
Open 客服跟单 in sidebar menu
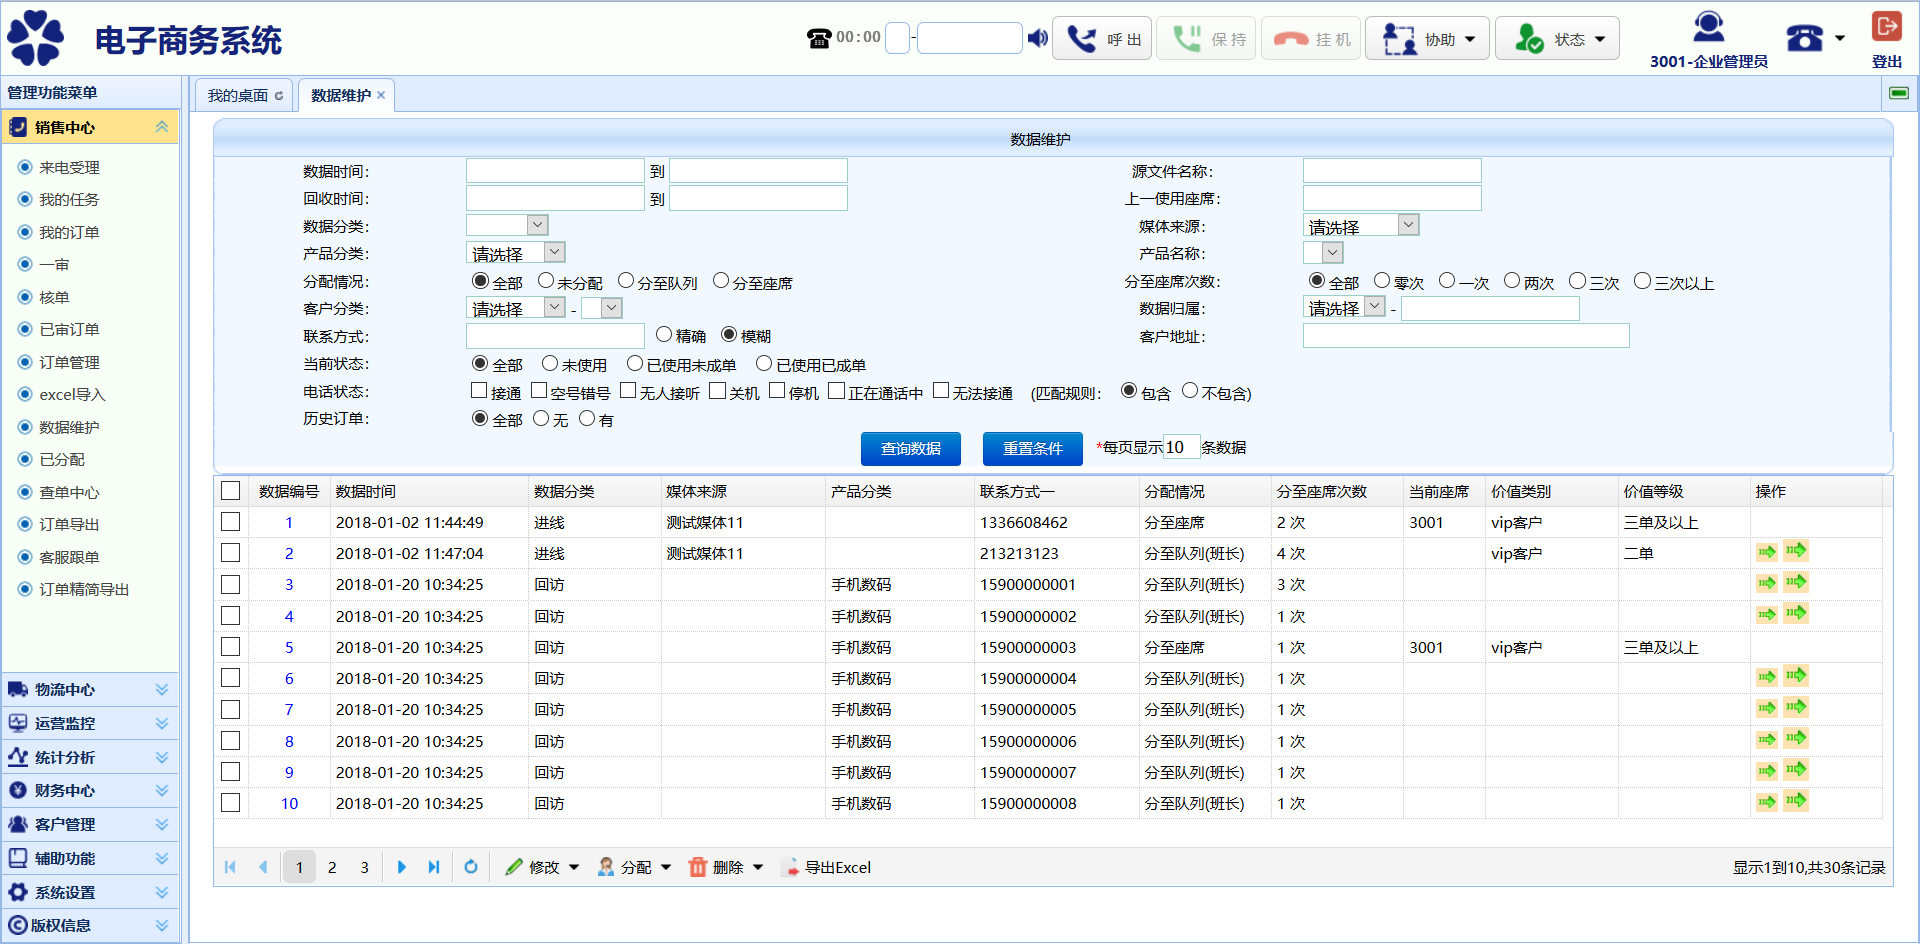point(69,557)
